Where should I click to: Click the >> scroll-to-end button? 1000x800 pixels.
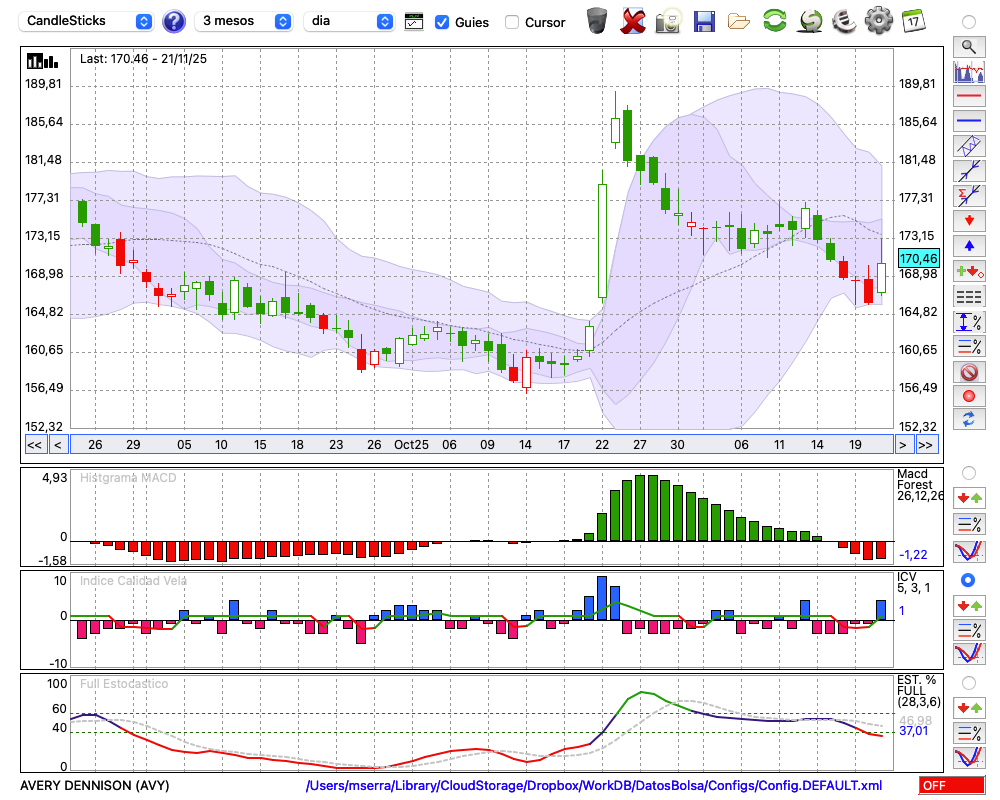[926, 445]
